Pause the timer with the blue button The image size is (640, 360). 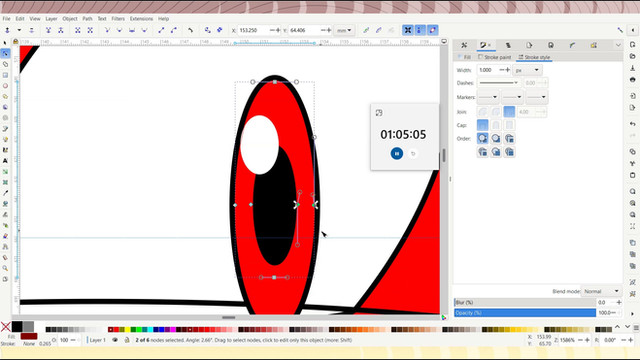[x=397, y=153]
